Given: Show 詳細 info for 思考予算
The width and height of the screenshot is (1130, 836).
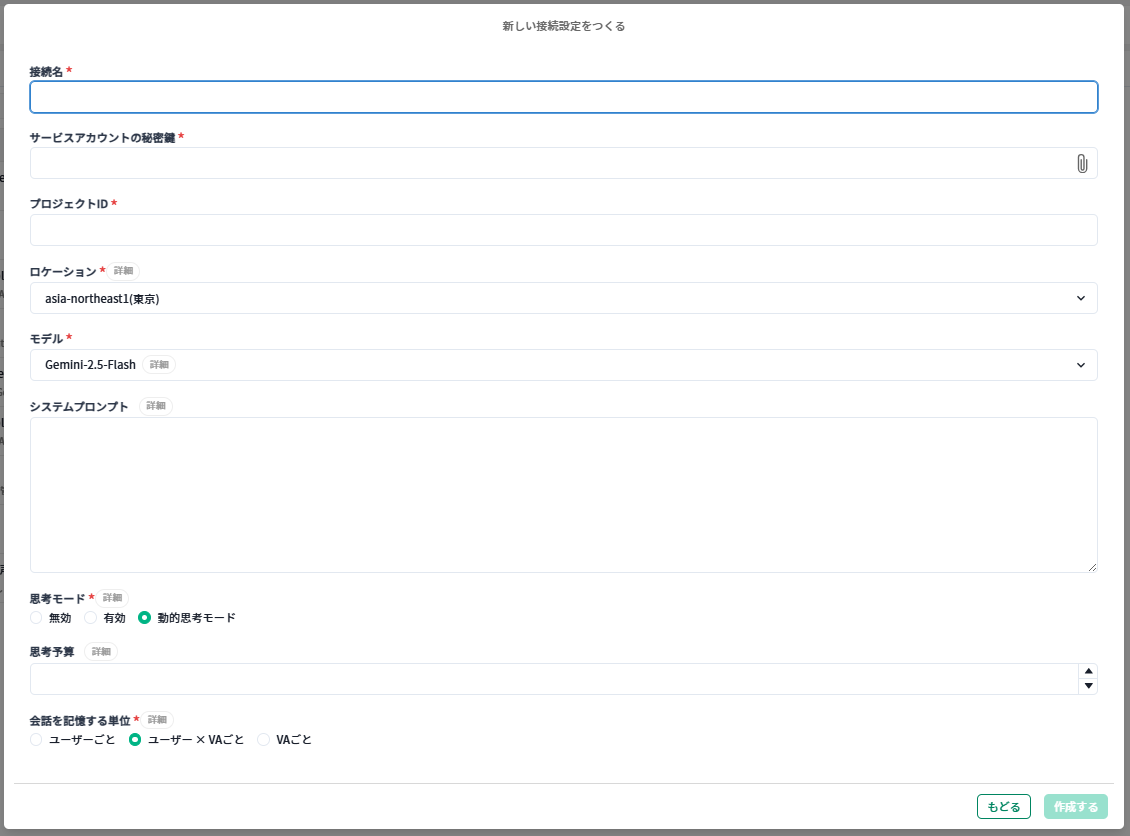Looking at the screenshot, I should 101,651.
